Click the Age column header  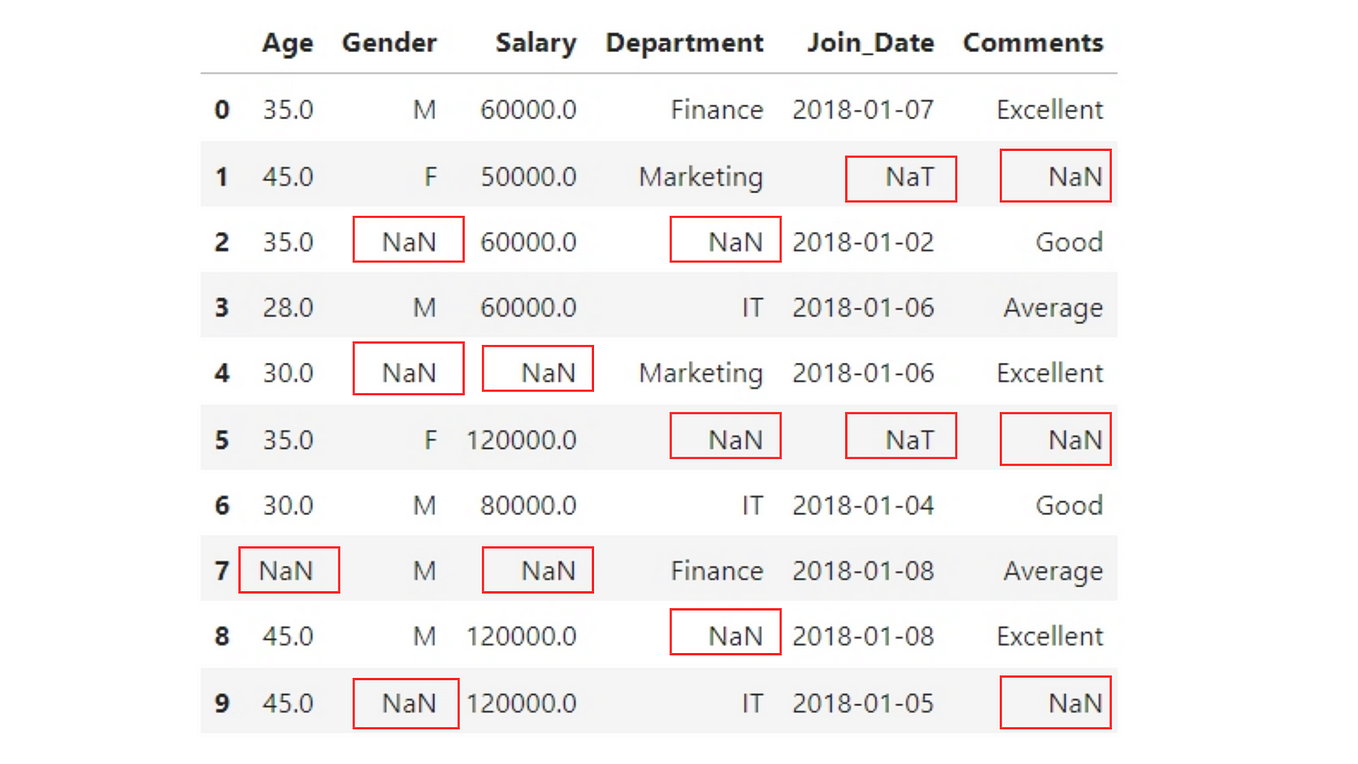[287, 43]
